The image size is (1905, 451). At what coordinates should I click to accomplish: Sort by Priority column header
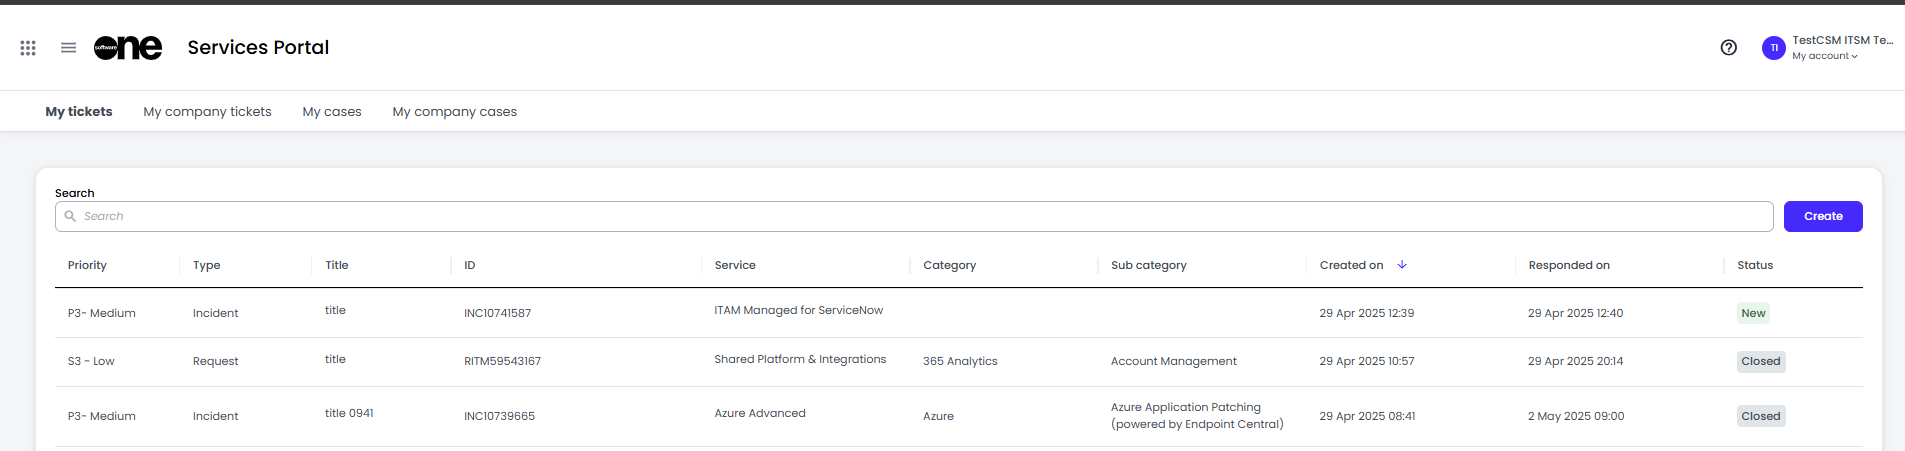87,265
